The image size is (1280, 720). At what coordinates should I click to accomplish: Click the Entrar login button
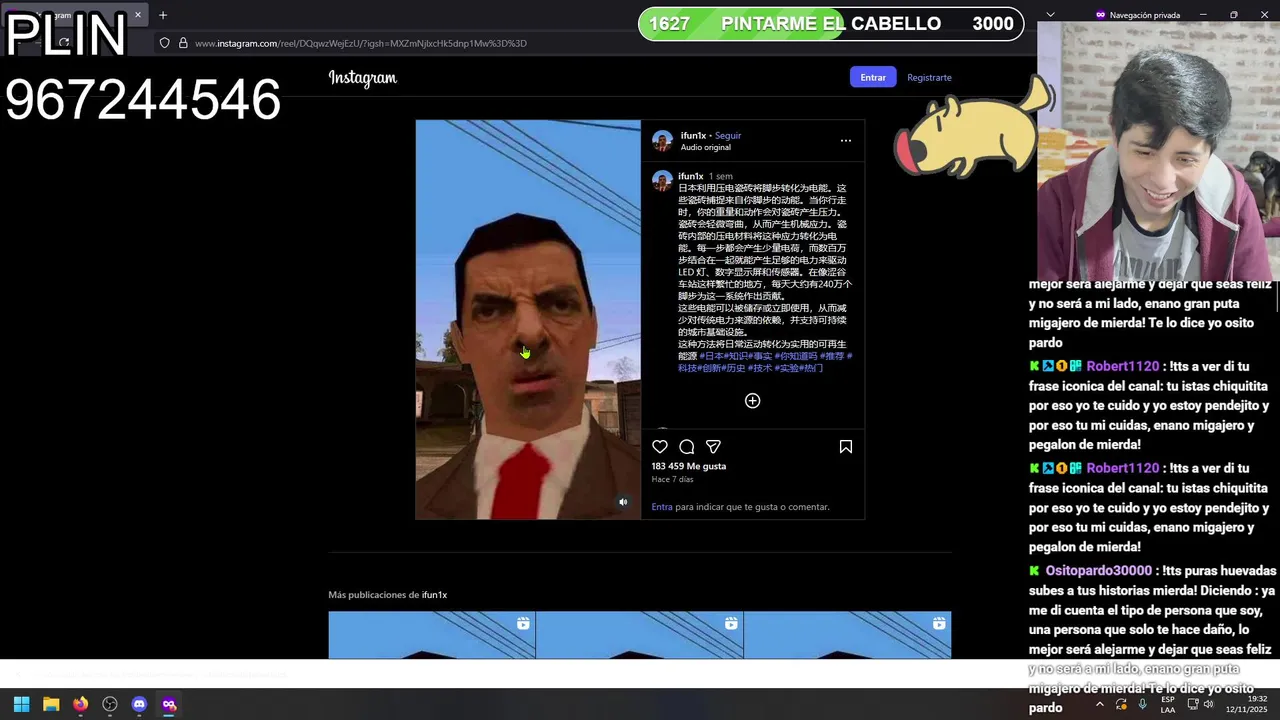point(873,77)
